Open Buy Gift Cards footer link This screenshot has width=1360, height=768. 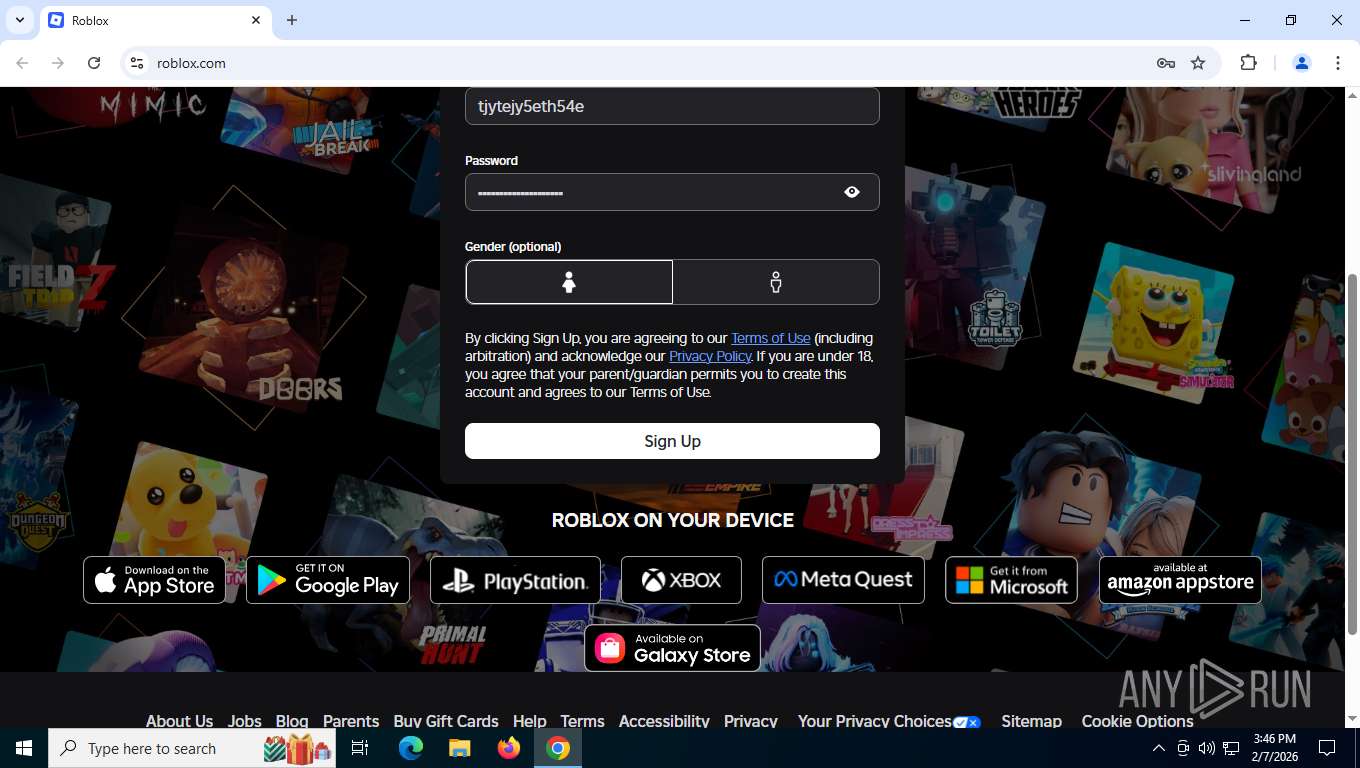446,720
